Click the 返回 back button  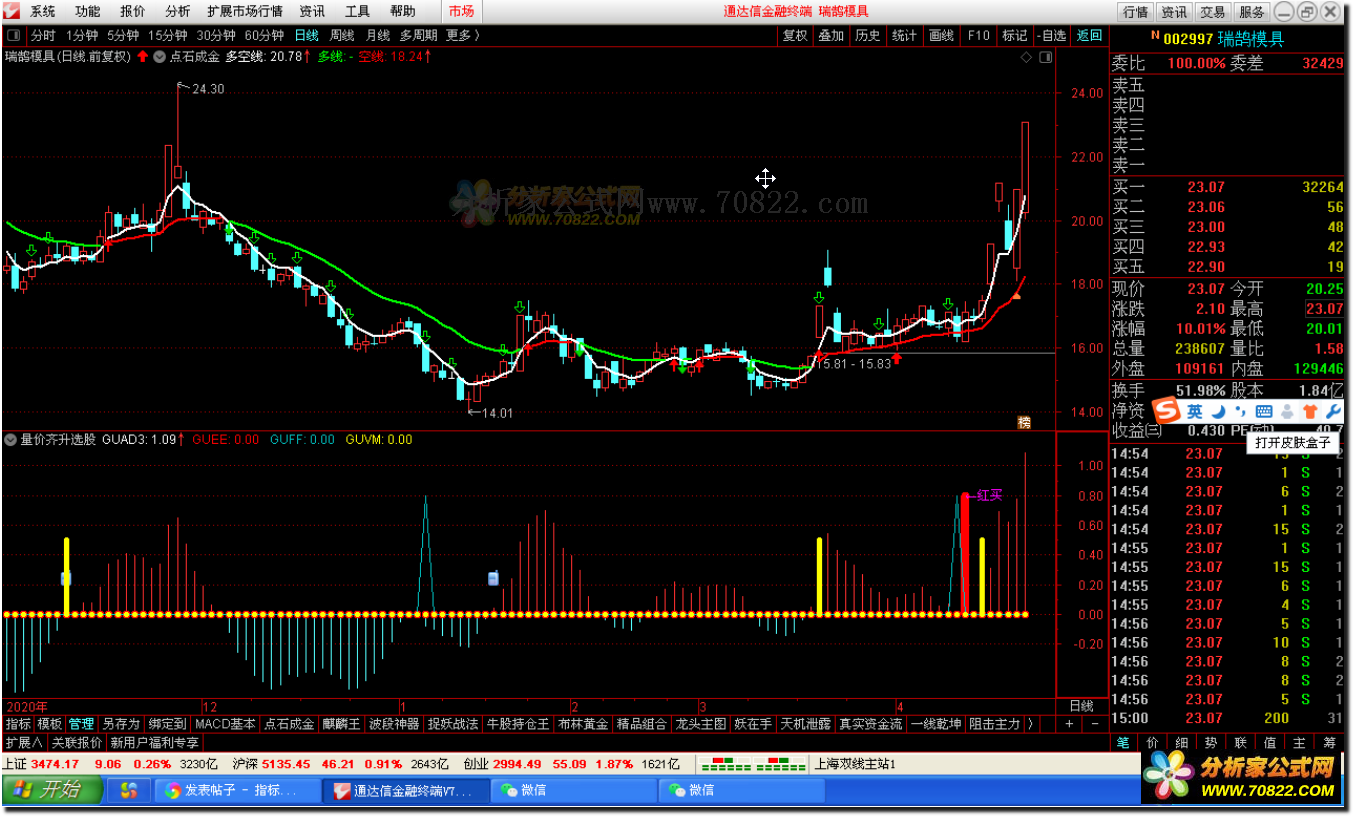click(1089, 35)
